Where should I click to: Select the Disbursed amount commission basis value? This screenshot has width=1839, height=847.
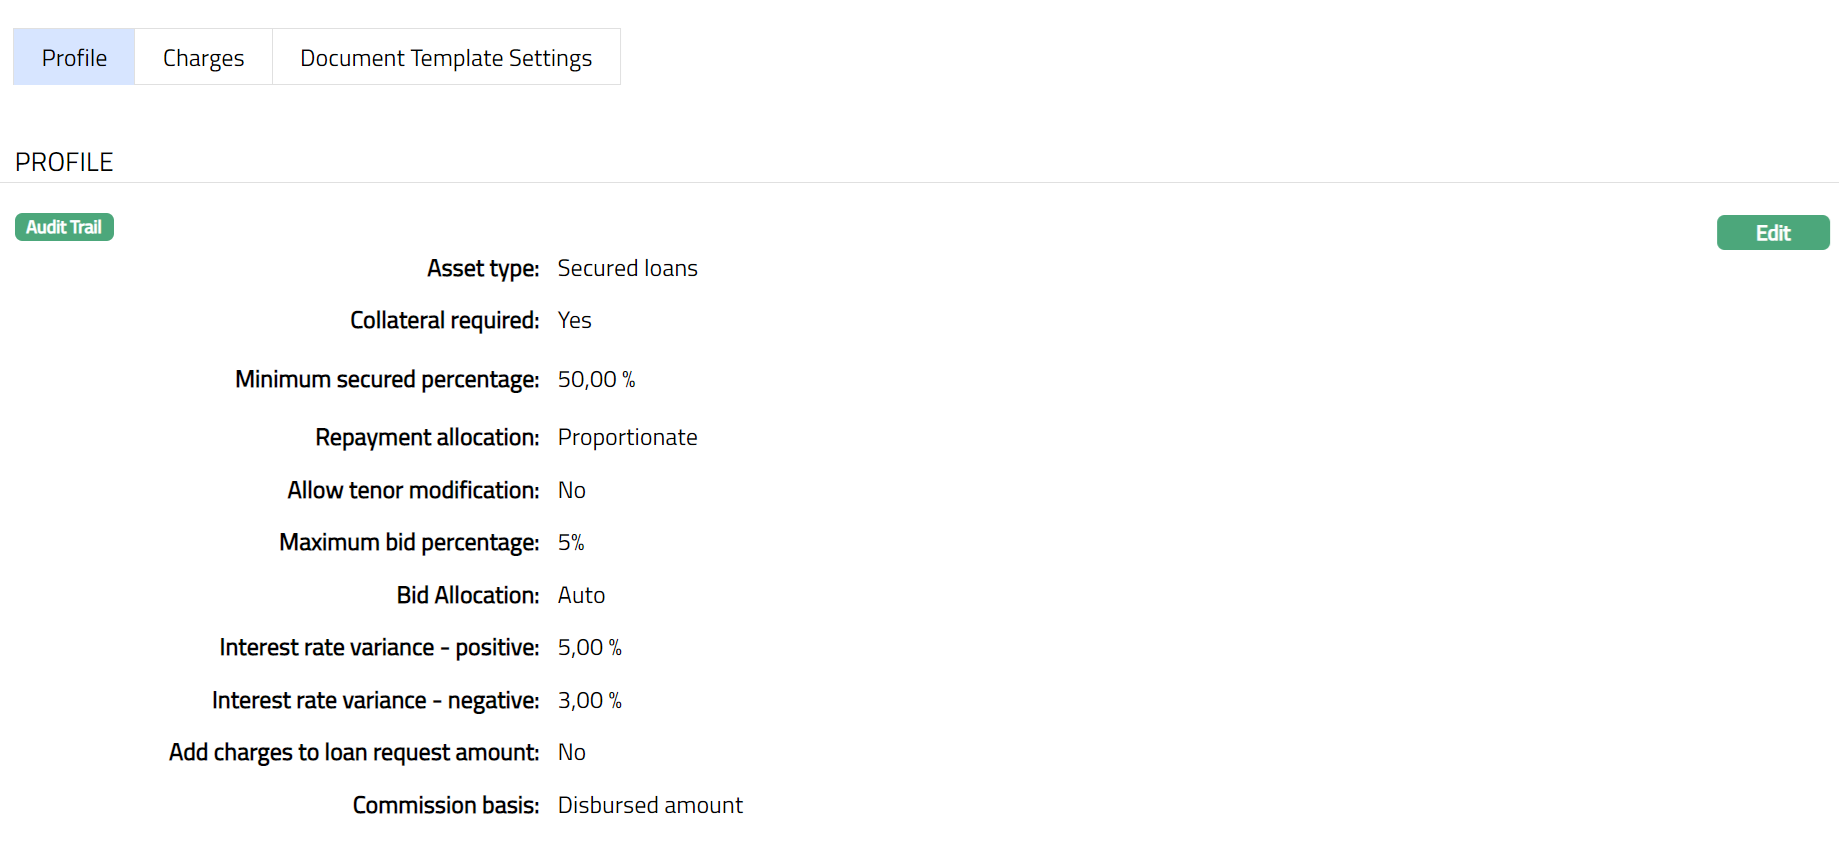coord(650,805)
